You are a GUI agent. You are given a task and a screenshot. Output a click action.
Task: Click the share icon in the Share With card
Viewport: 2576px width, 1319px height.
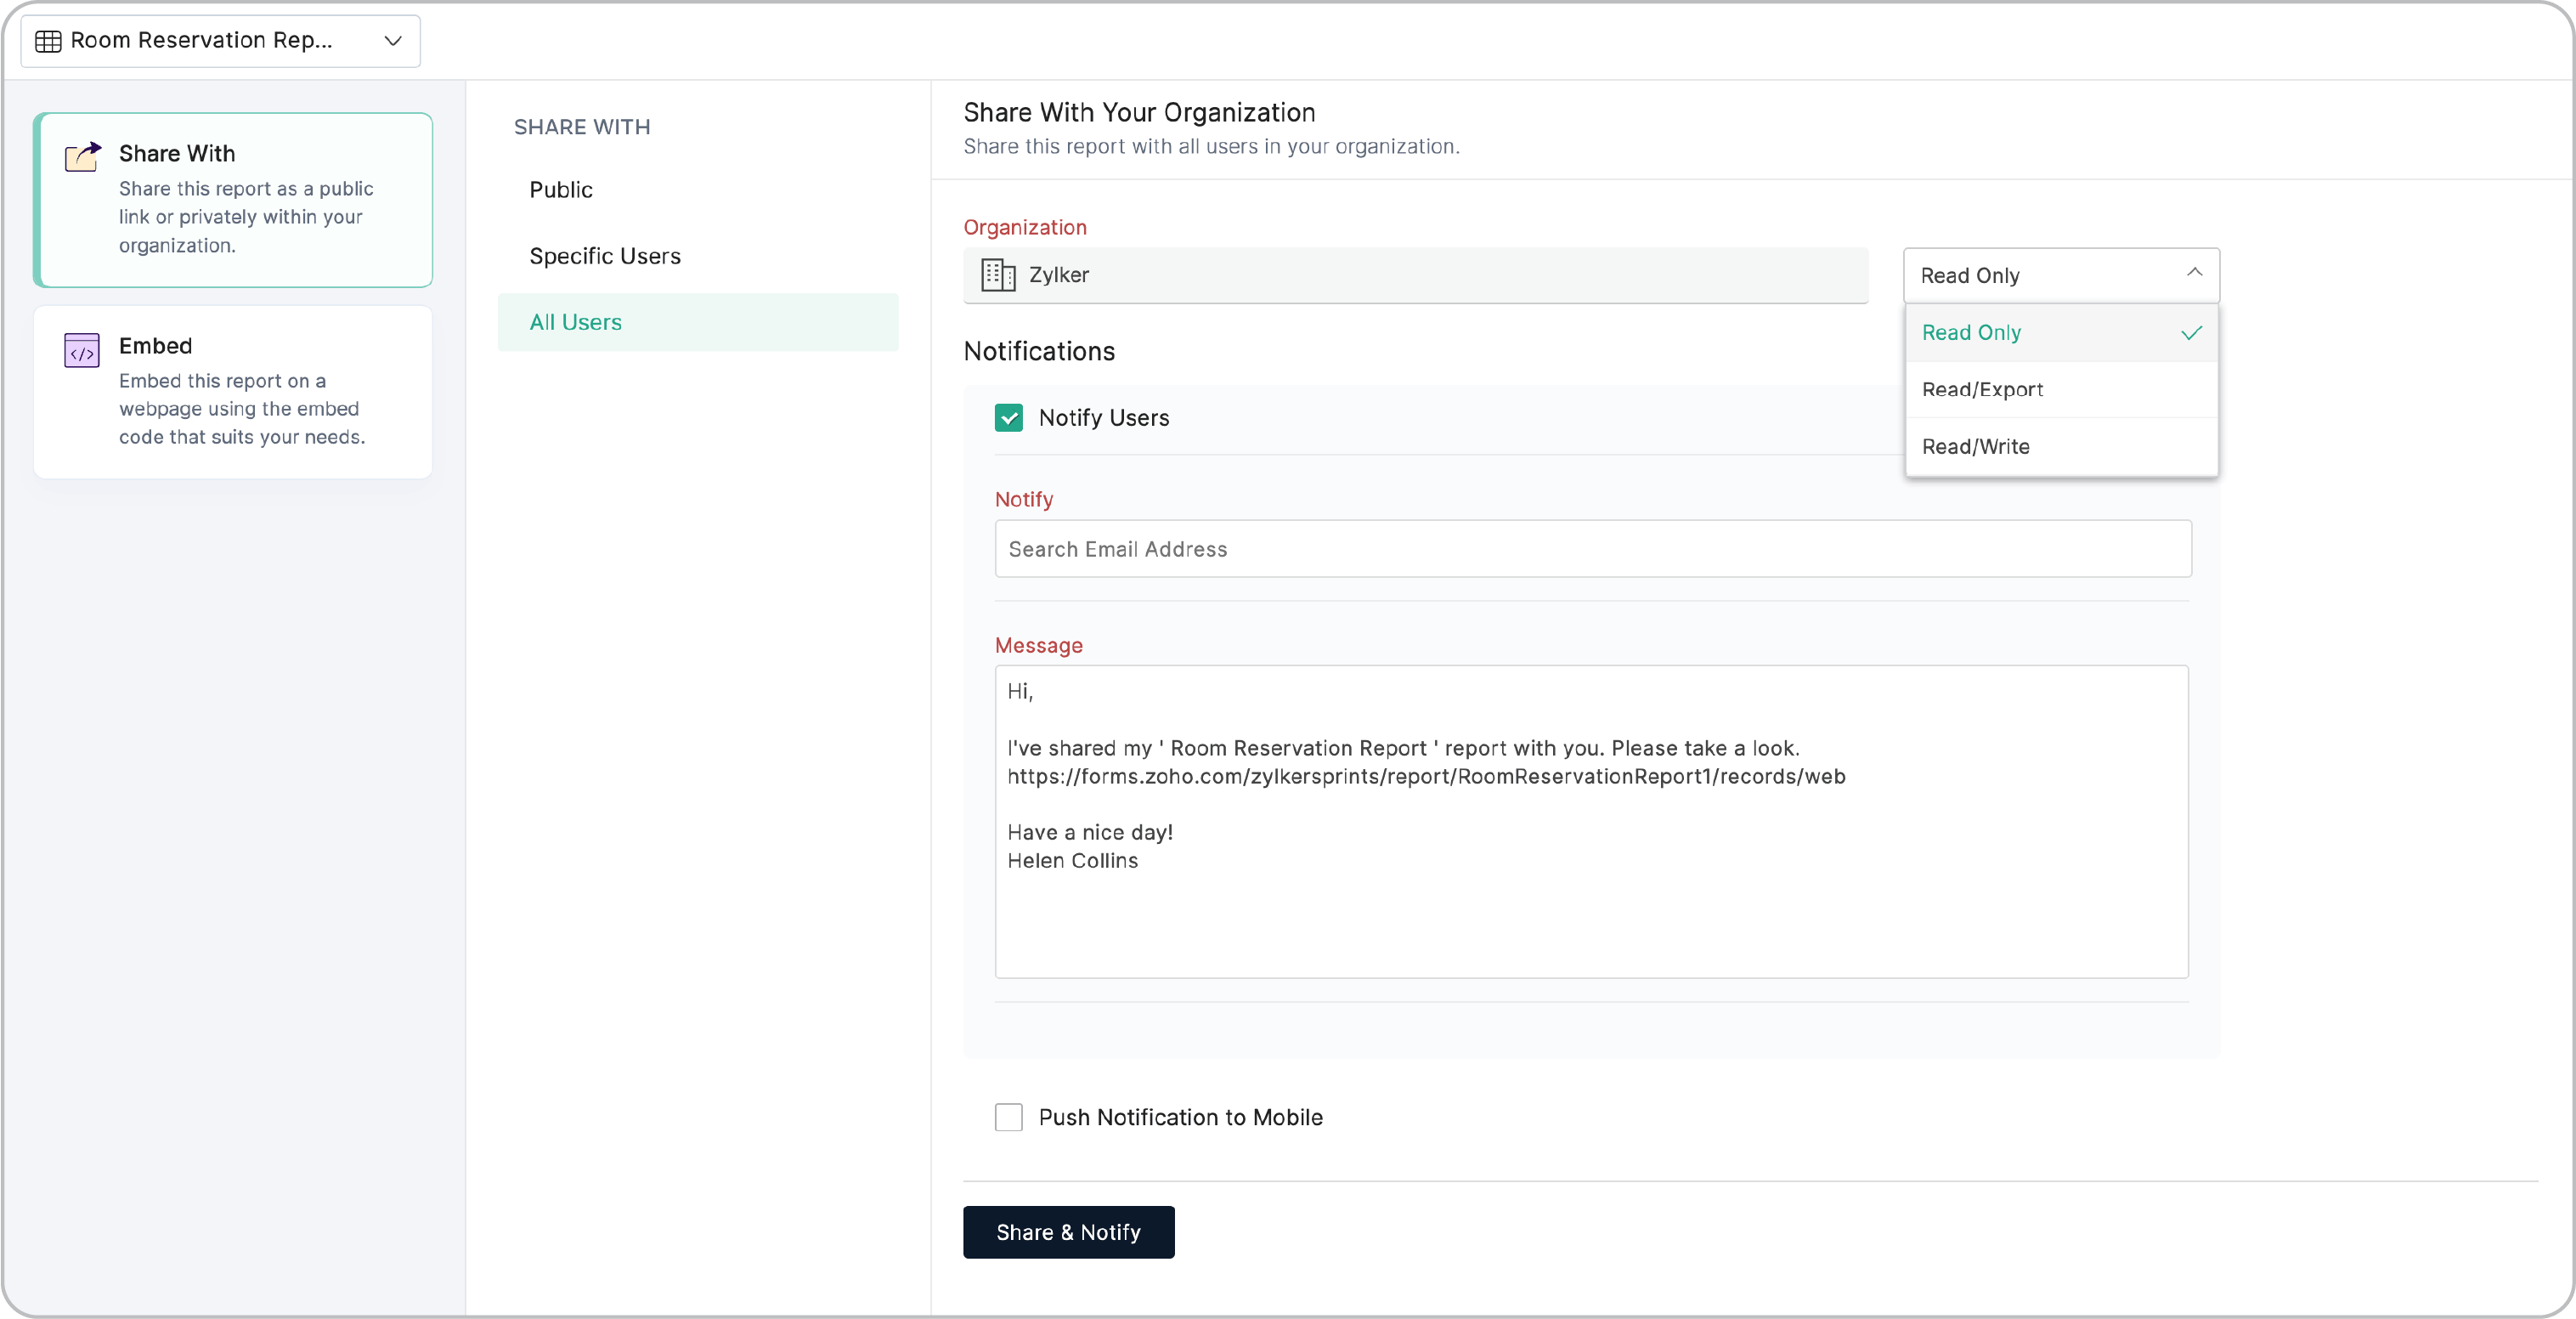[x=82, y=157]
